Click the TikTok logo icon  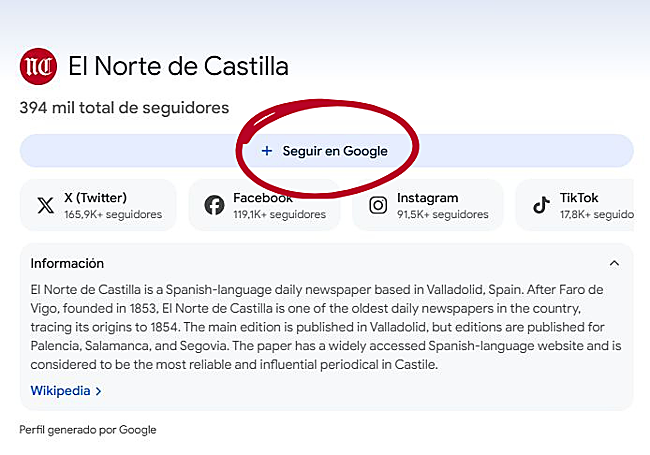(x=541, y=205)
